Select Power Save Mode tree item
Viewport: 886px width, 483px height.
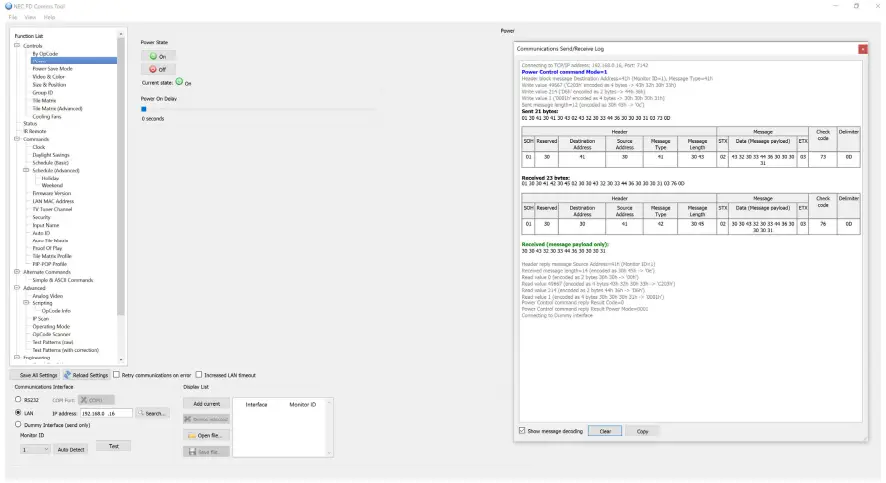(53, 68)
